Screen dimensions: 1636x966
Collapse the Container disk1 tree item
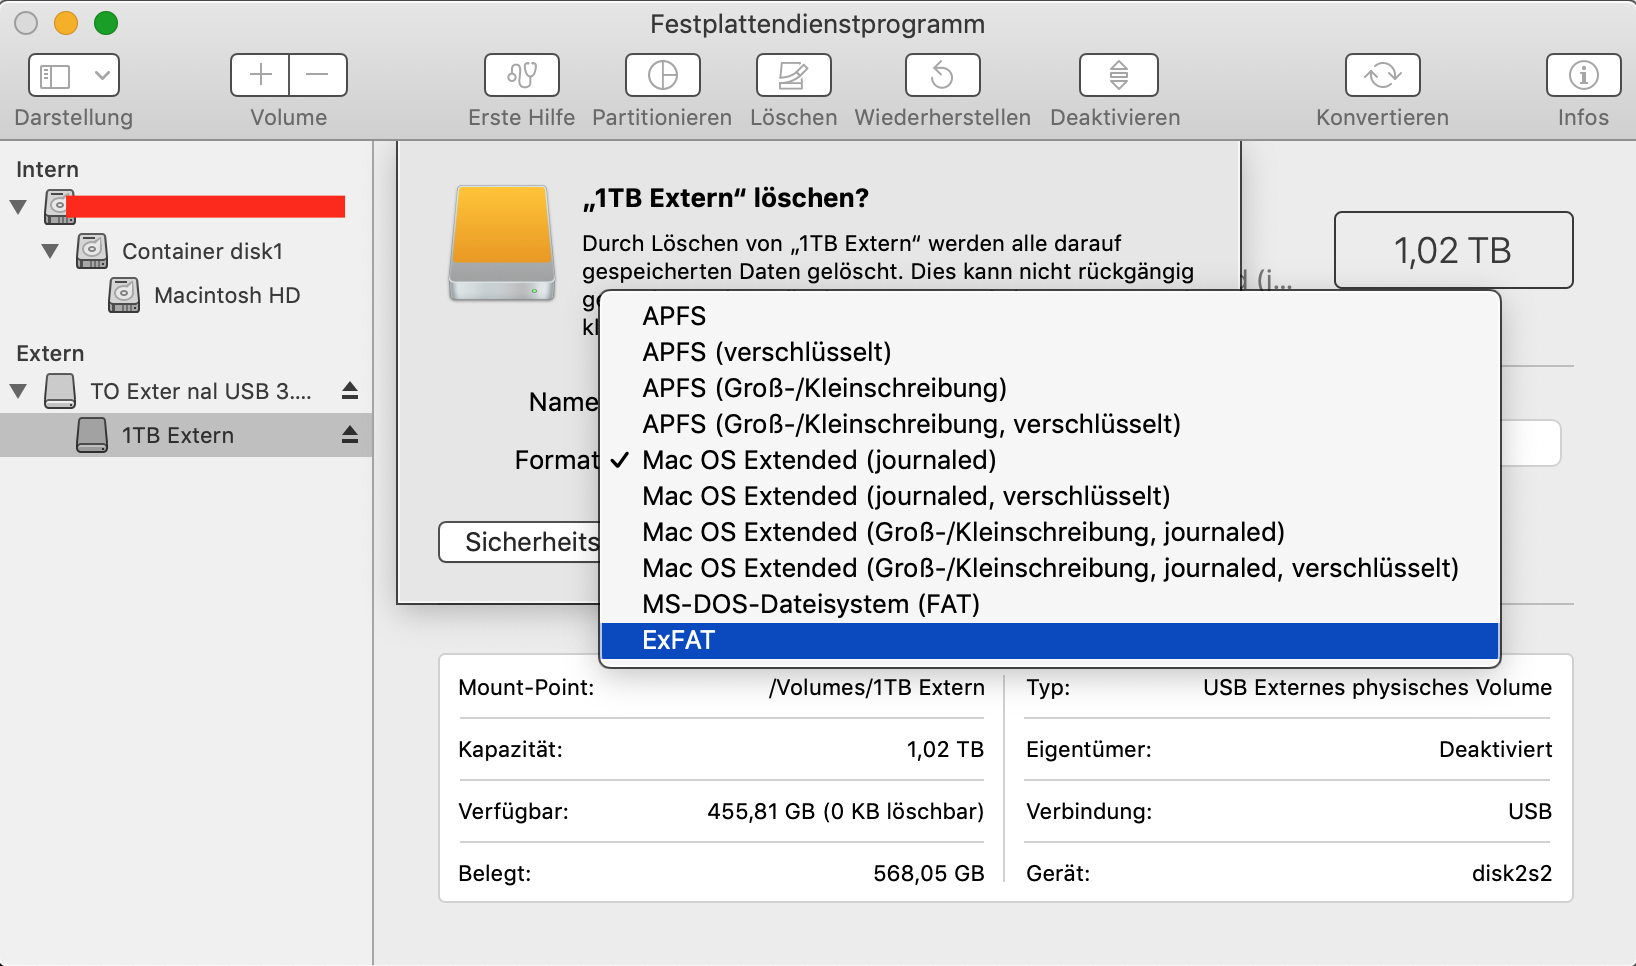[x=50, y=251]
